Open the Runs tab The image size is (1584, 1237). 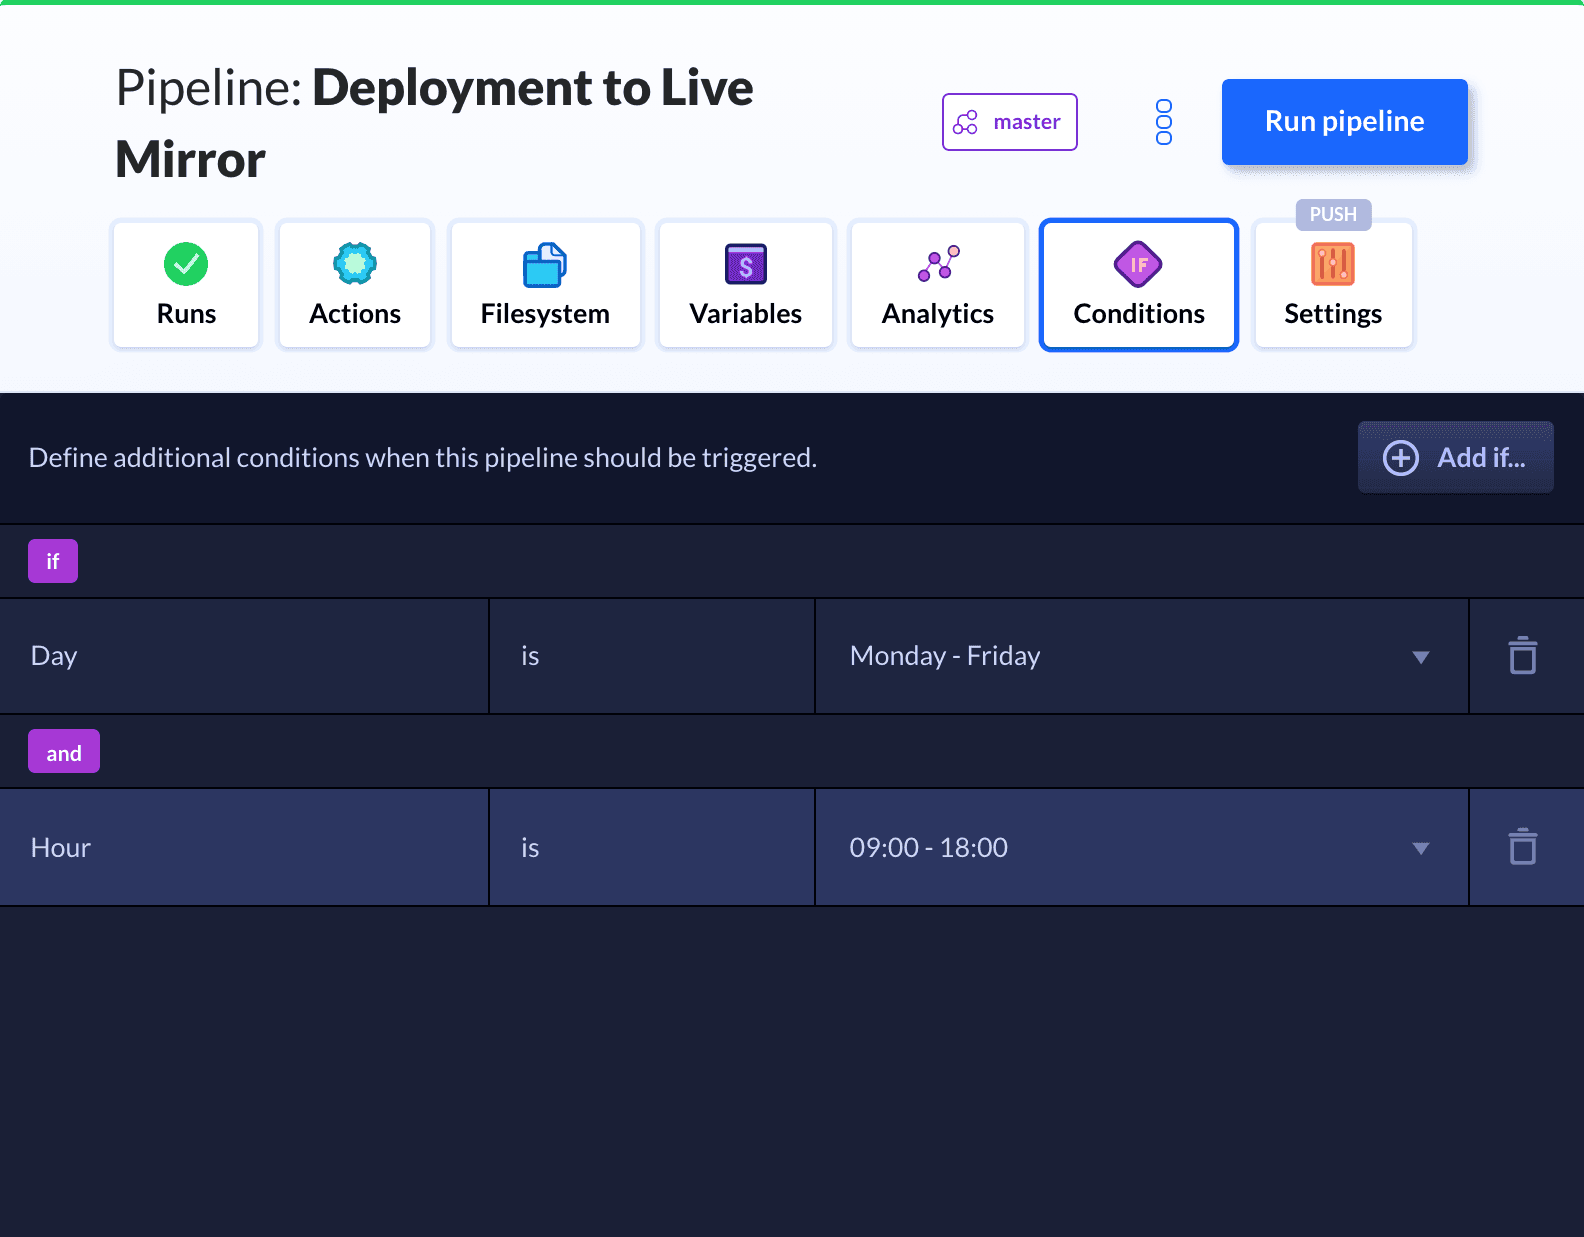pyautogui.click(x=186, y=285)
